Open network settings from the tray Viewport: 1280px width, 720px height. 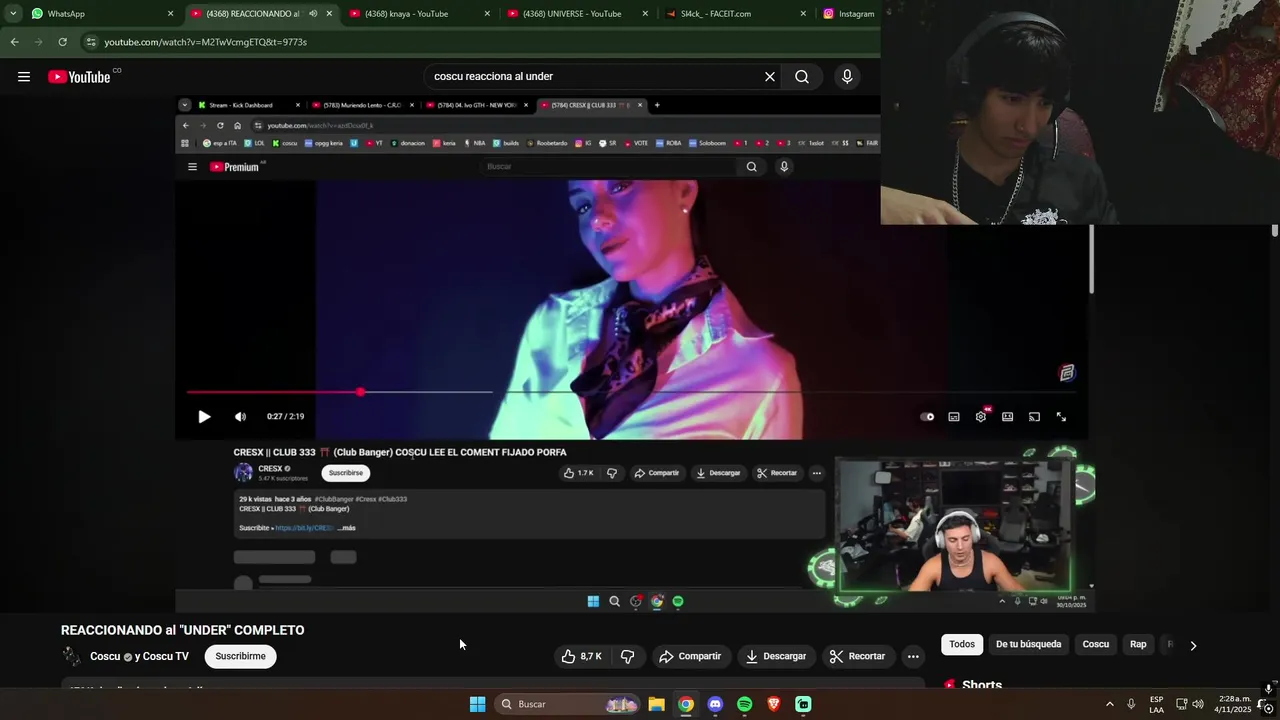[1181, 704]
